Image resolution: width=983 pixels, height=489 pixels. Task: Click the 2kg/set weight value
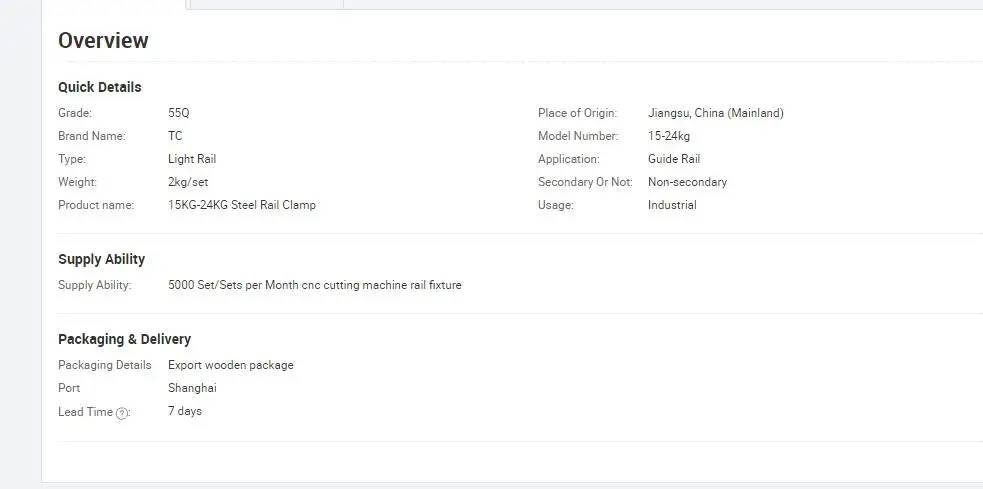[x=188, y=182]
